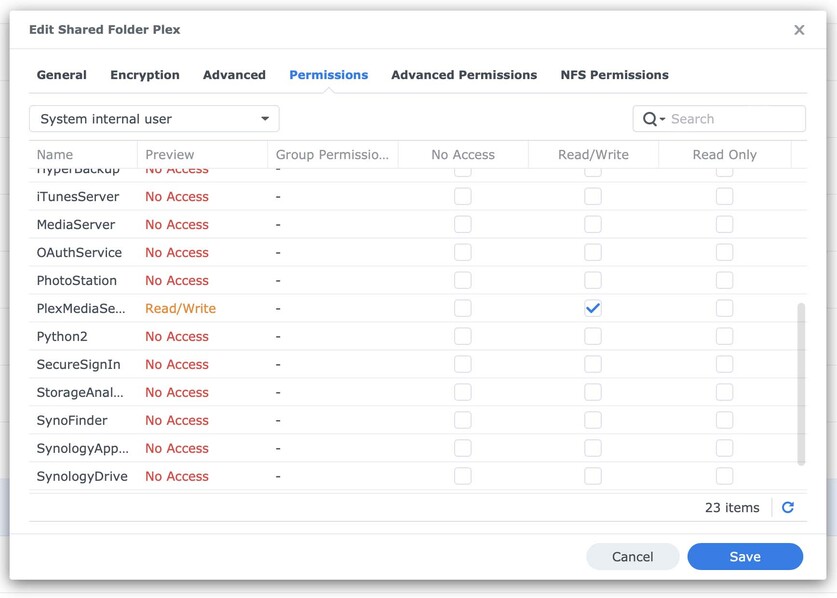Click the Preview column header
Viewport: 837px width, 598px height.
click(170, 155)
